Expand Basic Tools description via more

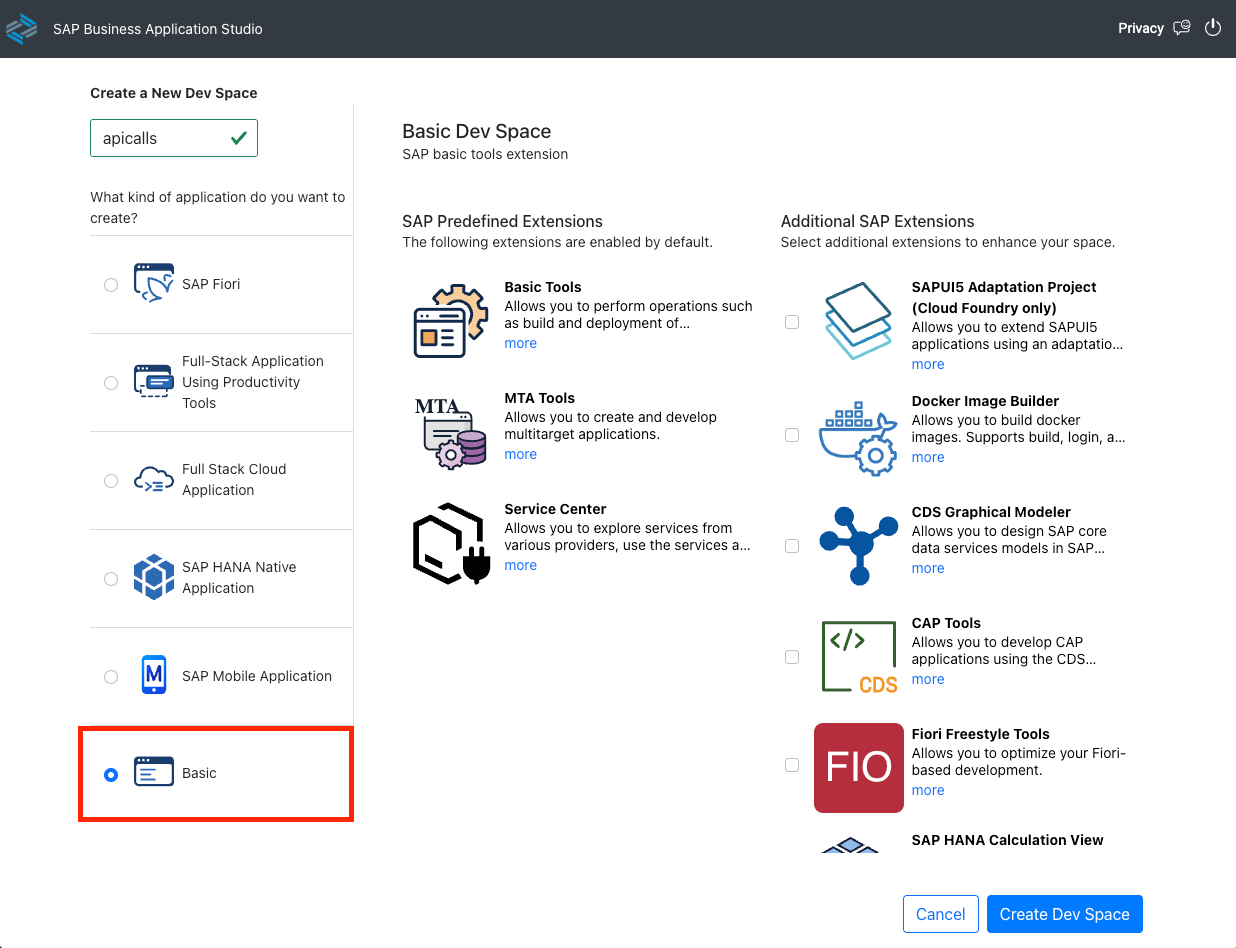[520, 343]
